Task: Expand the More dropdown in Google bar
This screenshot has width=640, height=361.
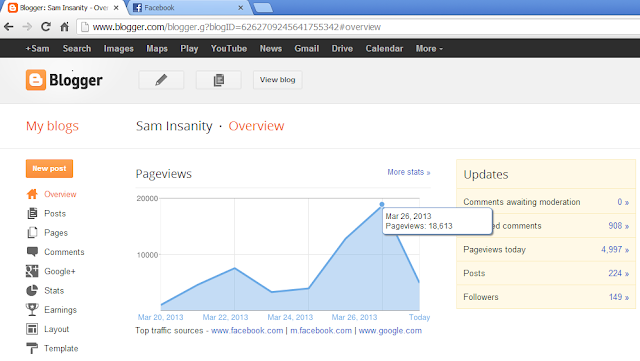Action: [429, 49]
